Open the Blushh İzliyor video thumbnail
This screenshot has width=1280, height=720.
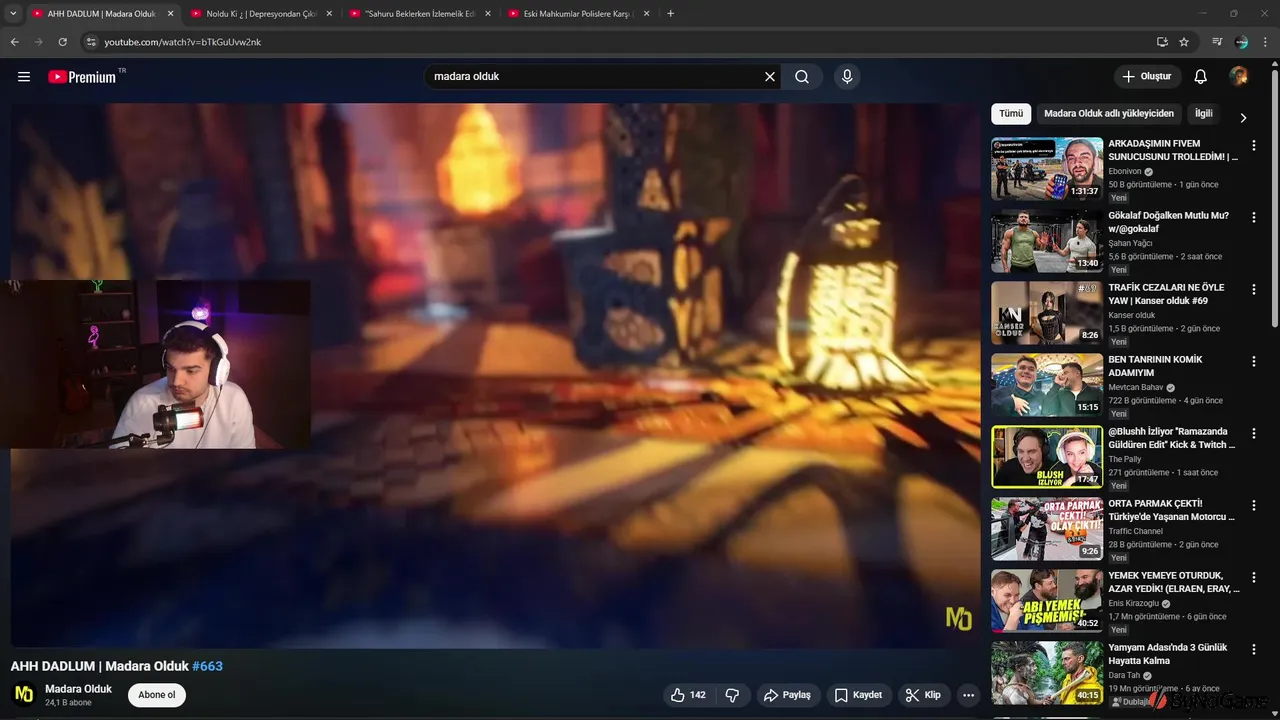tap(1047, 457)
